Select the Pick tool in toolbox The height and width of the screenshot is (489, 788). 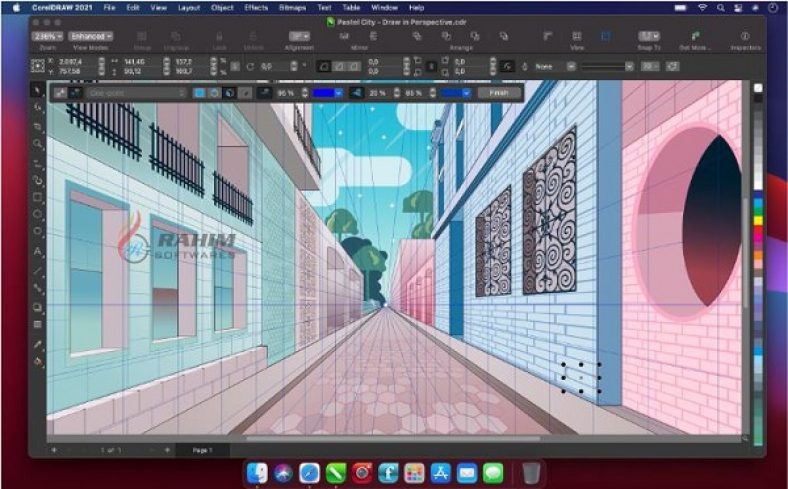click(x=38, y=91)
